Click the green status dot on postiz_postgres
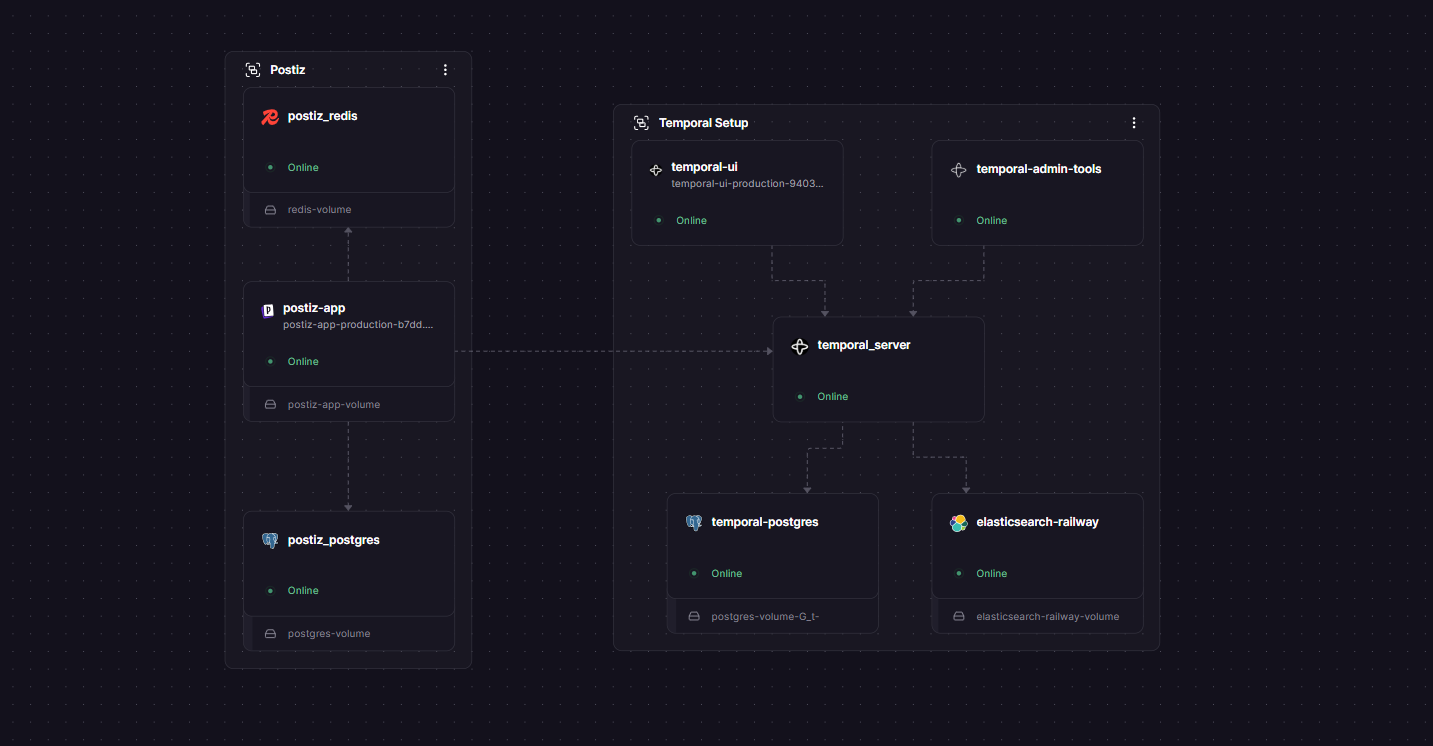The height and width of the screenshot is (746, 1433). [x=270, y=590]
